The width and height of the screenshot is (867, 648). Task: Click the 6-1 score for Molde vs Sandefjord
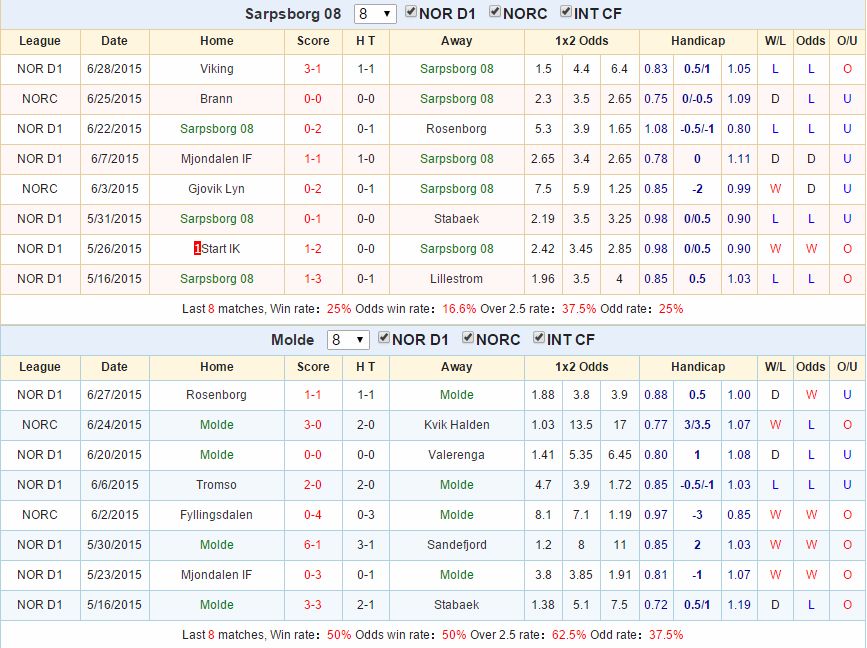pos(312,545)
